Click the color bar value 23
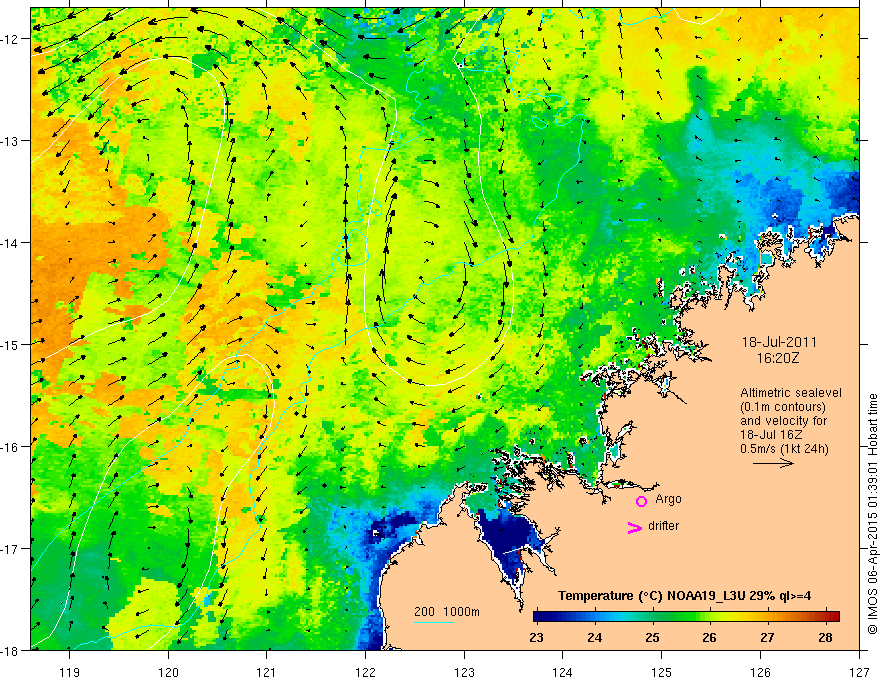 (x=537, y=637)
